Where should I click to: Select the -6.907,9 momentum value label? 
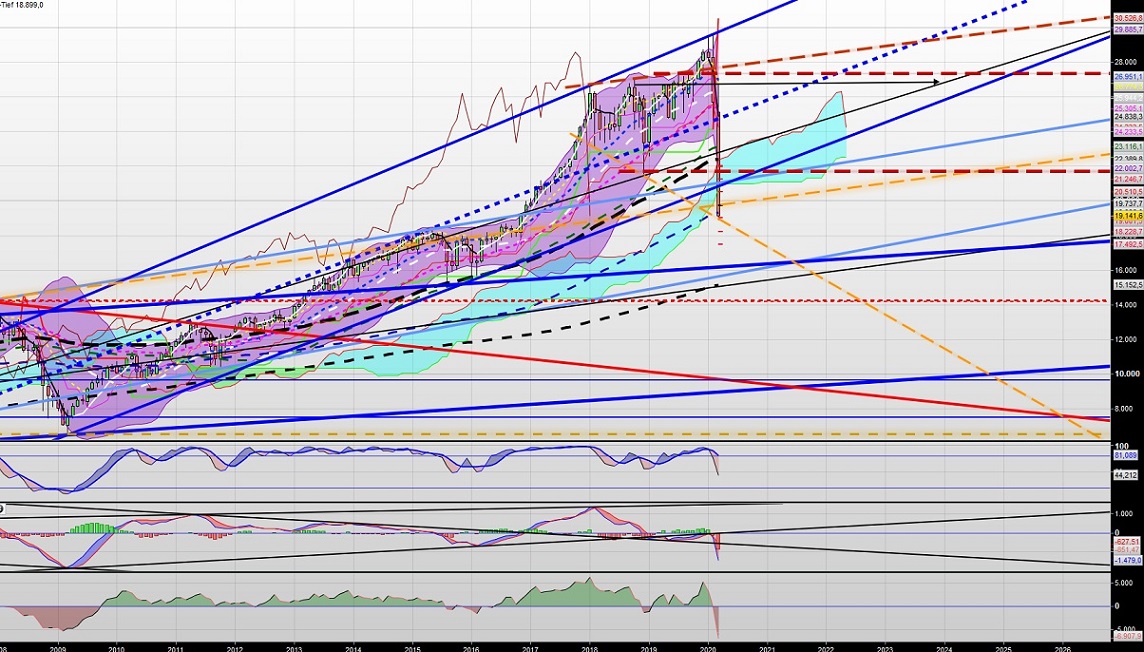pyautogui.click(x=1127, y=634)
